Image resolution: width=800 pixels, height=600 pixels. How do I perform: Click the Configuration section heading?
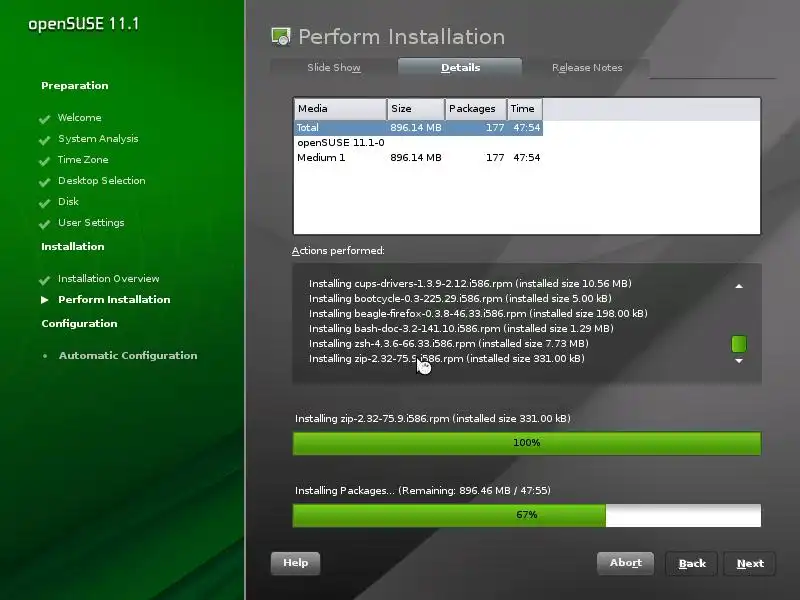[79, 323]
